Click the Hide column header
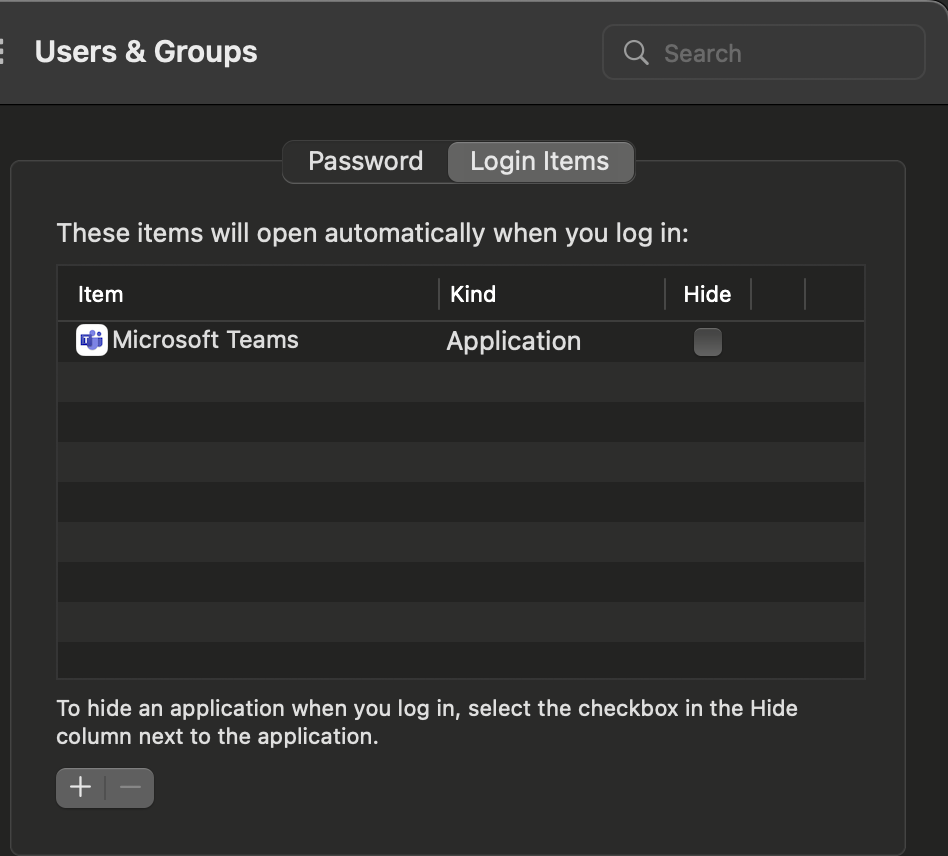Screen dimensions: 948x856 click(707, 294)
